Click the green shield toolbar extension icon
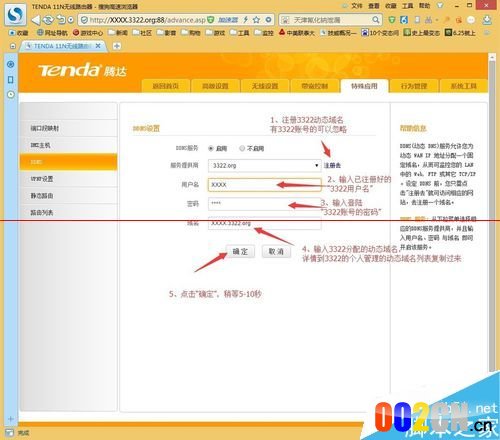The image size is (500, 440). 392,20
